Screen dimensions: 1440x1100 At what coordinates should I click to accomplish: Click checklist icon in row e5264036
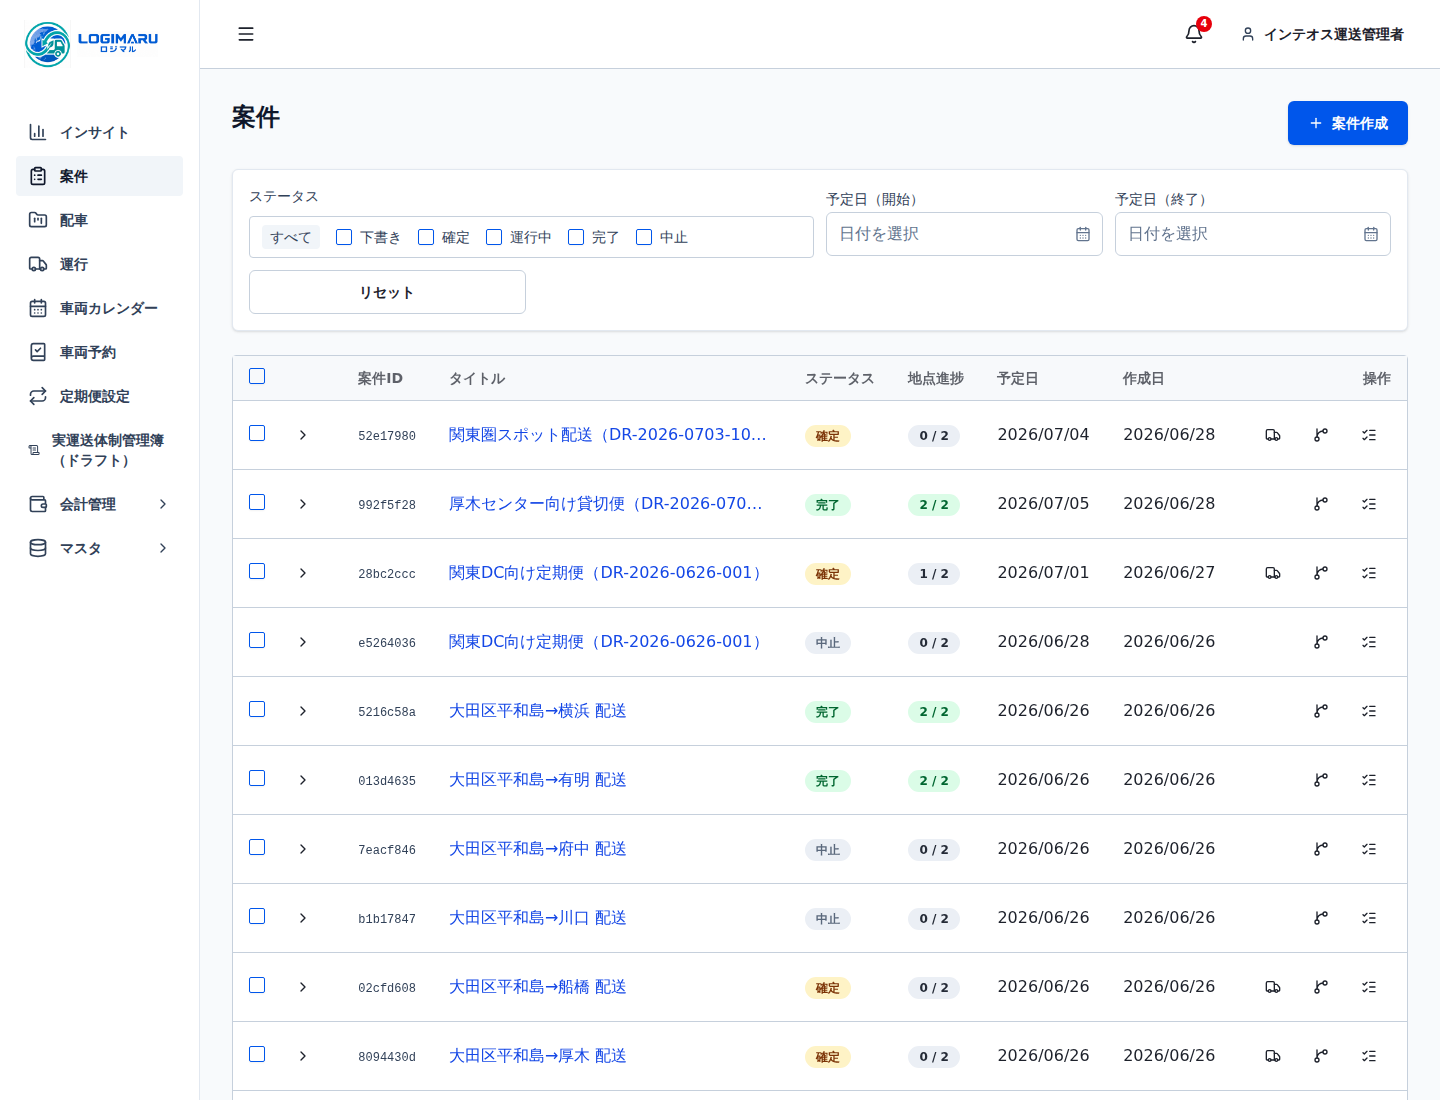pos(1369,642)
